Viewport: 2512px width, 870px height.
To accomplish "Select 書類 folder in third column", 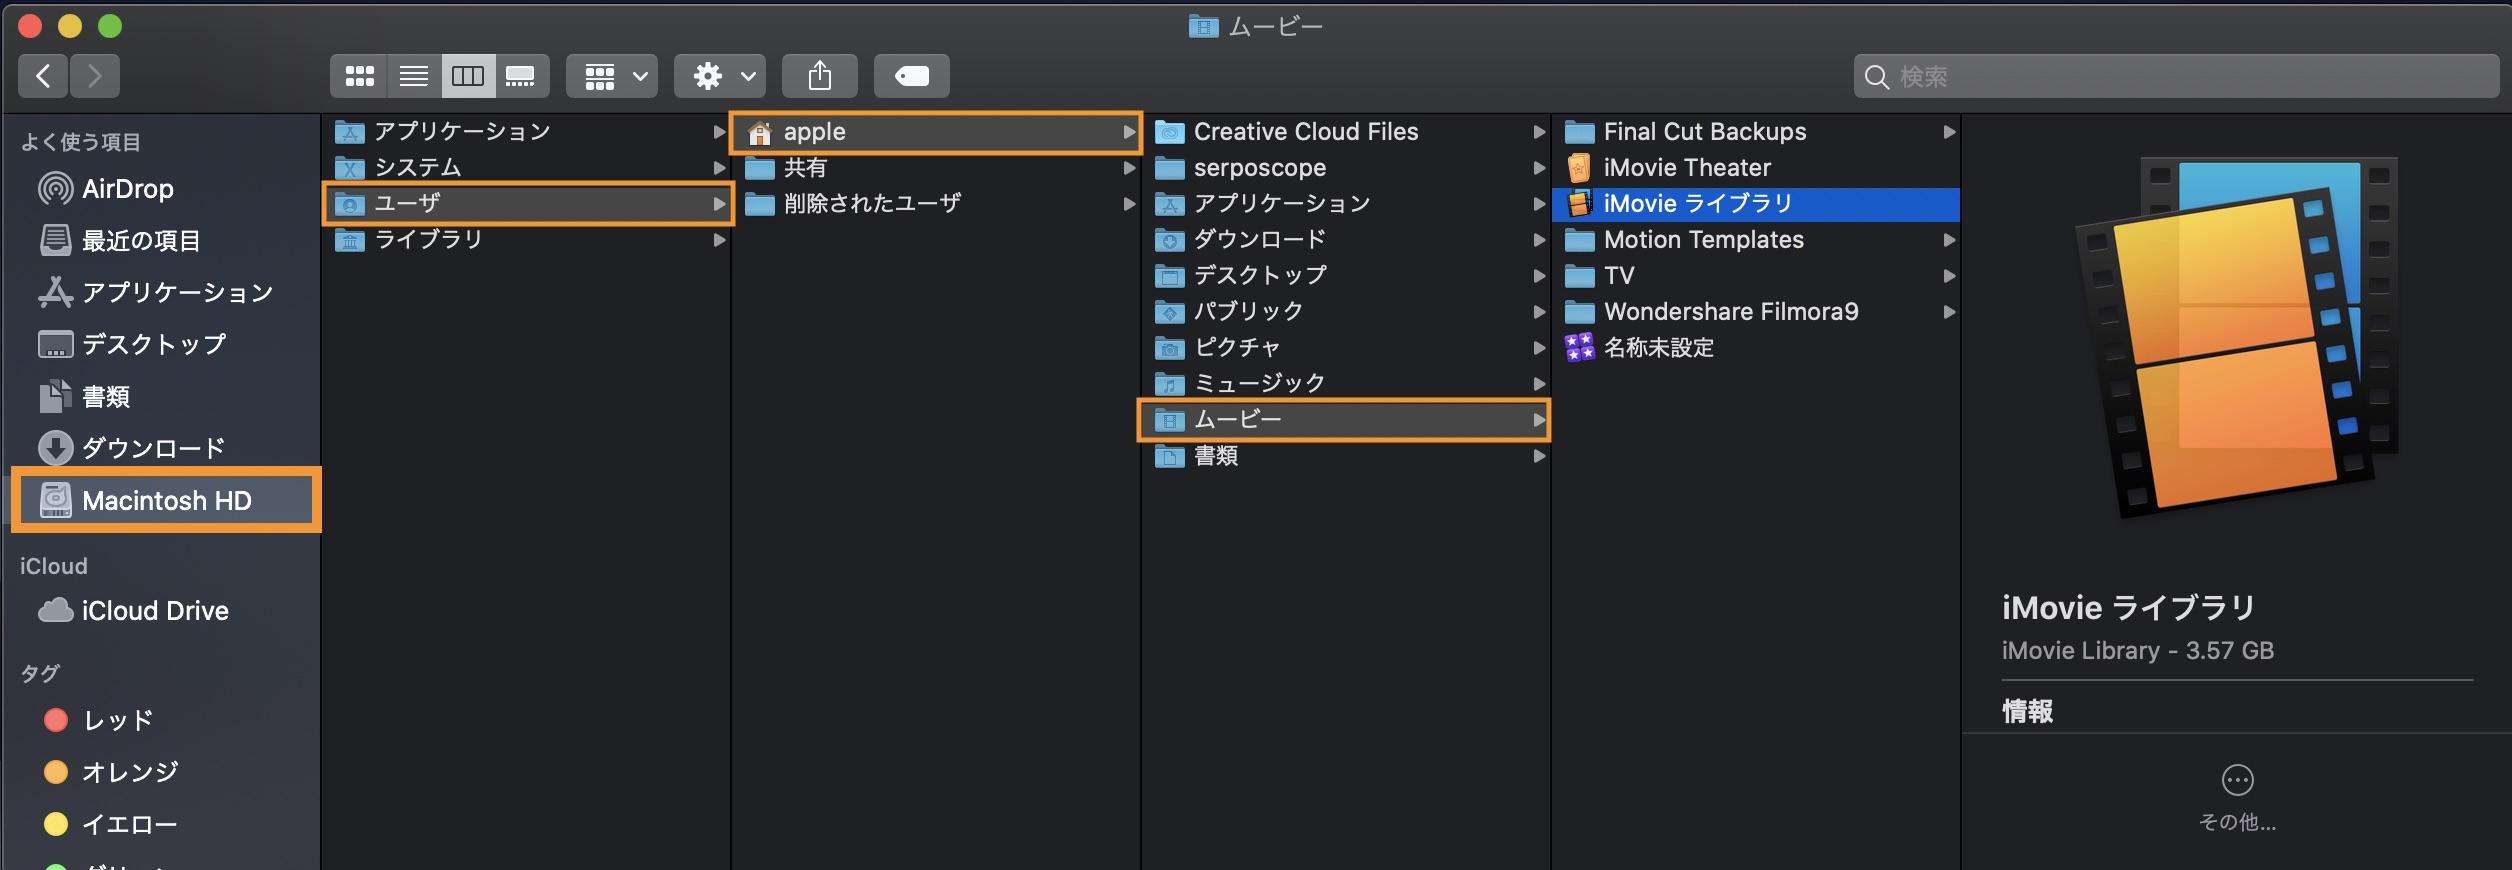I will [x=1346, y=456].
